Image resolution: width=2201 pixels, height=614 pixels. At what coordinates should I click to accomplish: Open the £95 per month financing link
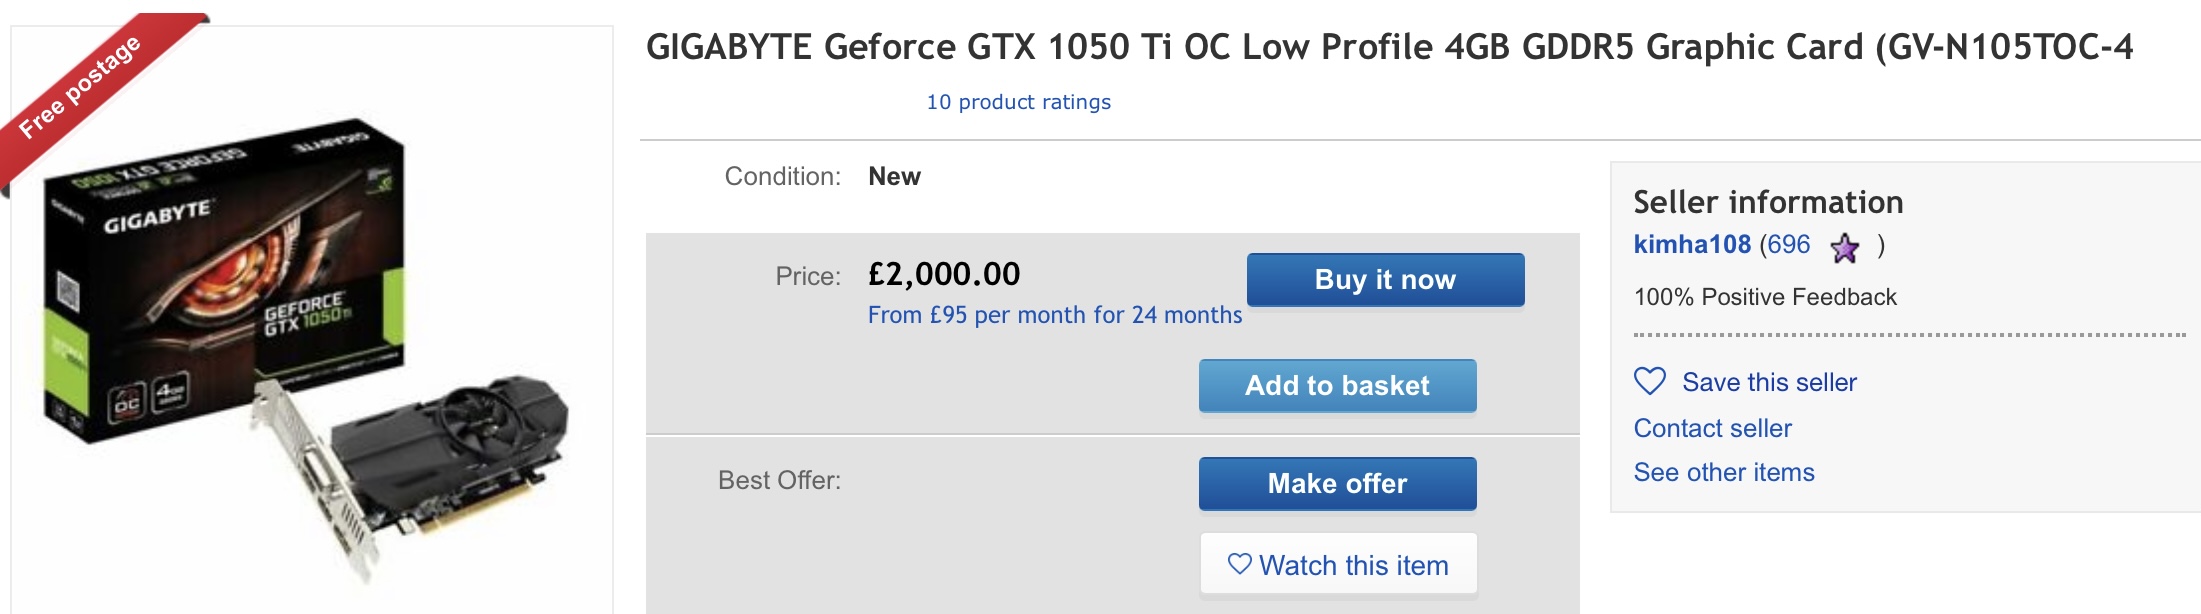pyautogui.click(x=1055, y=315)
